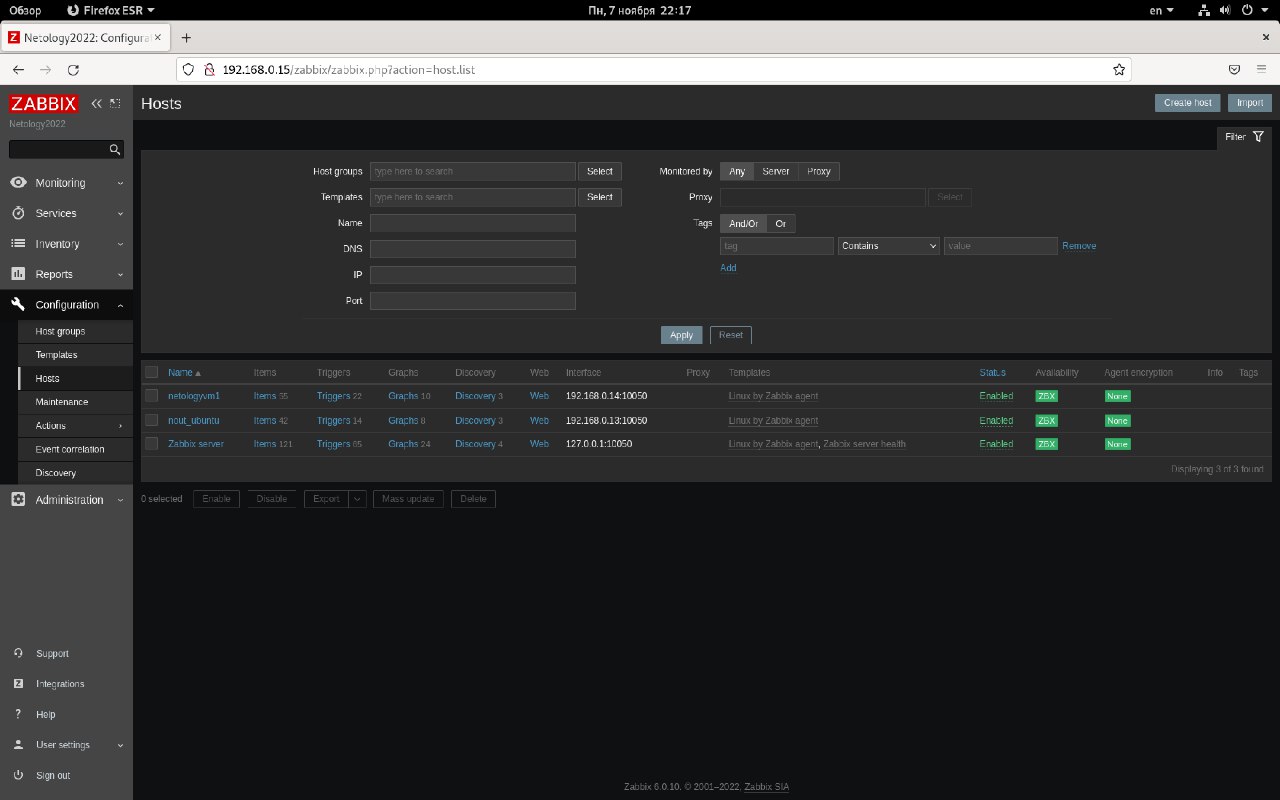Click the Administration gear icon
The height and width of the screenshot is (800, 1280).
[x=18, y=500]
